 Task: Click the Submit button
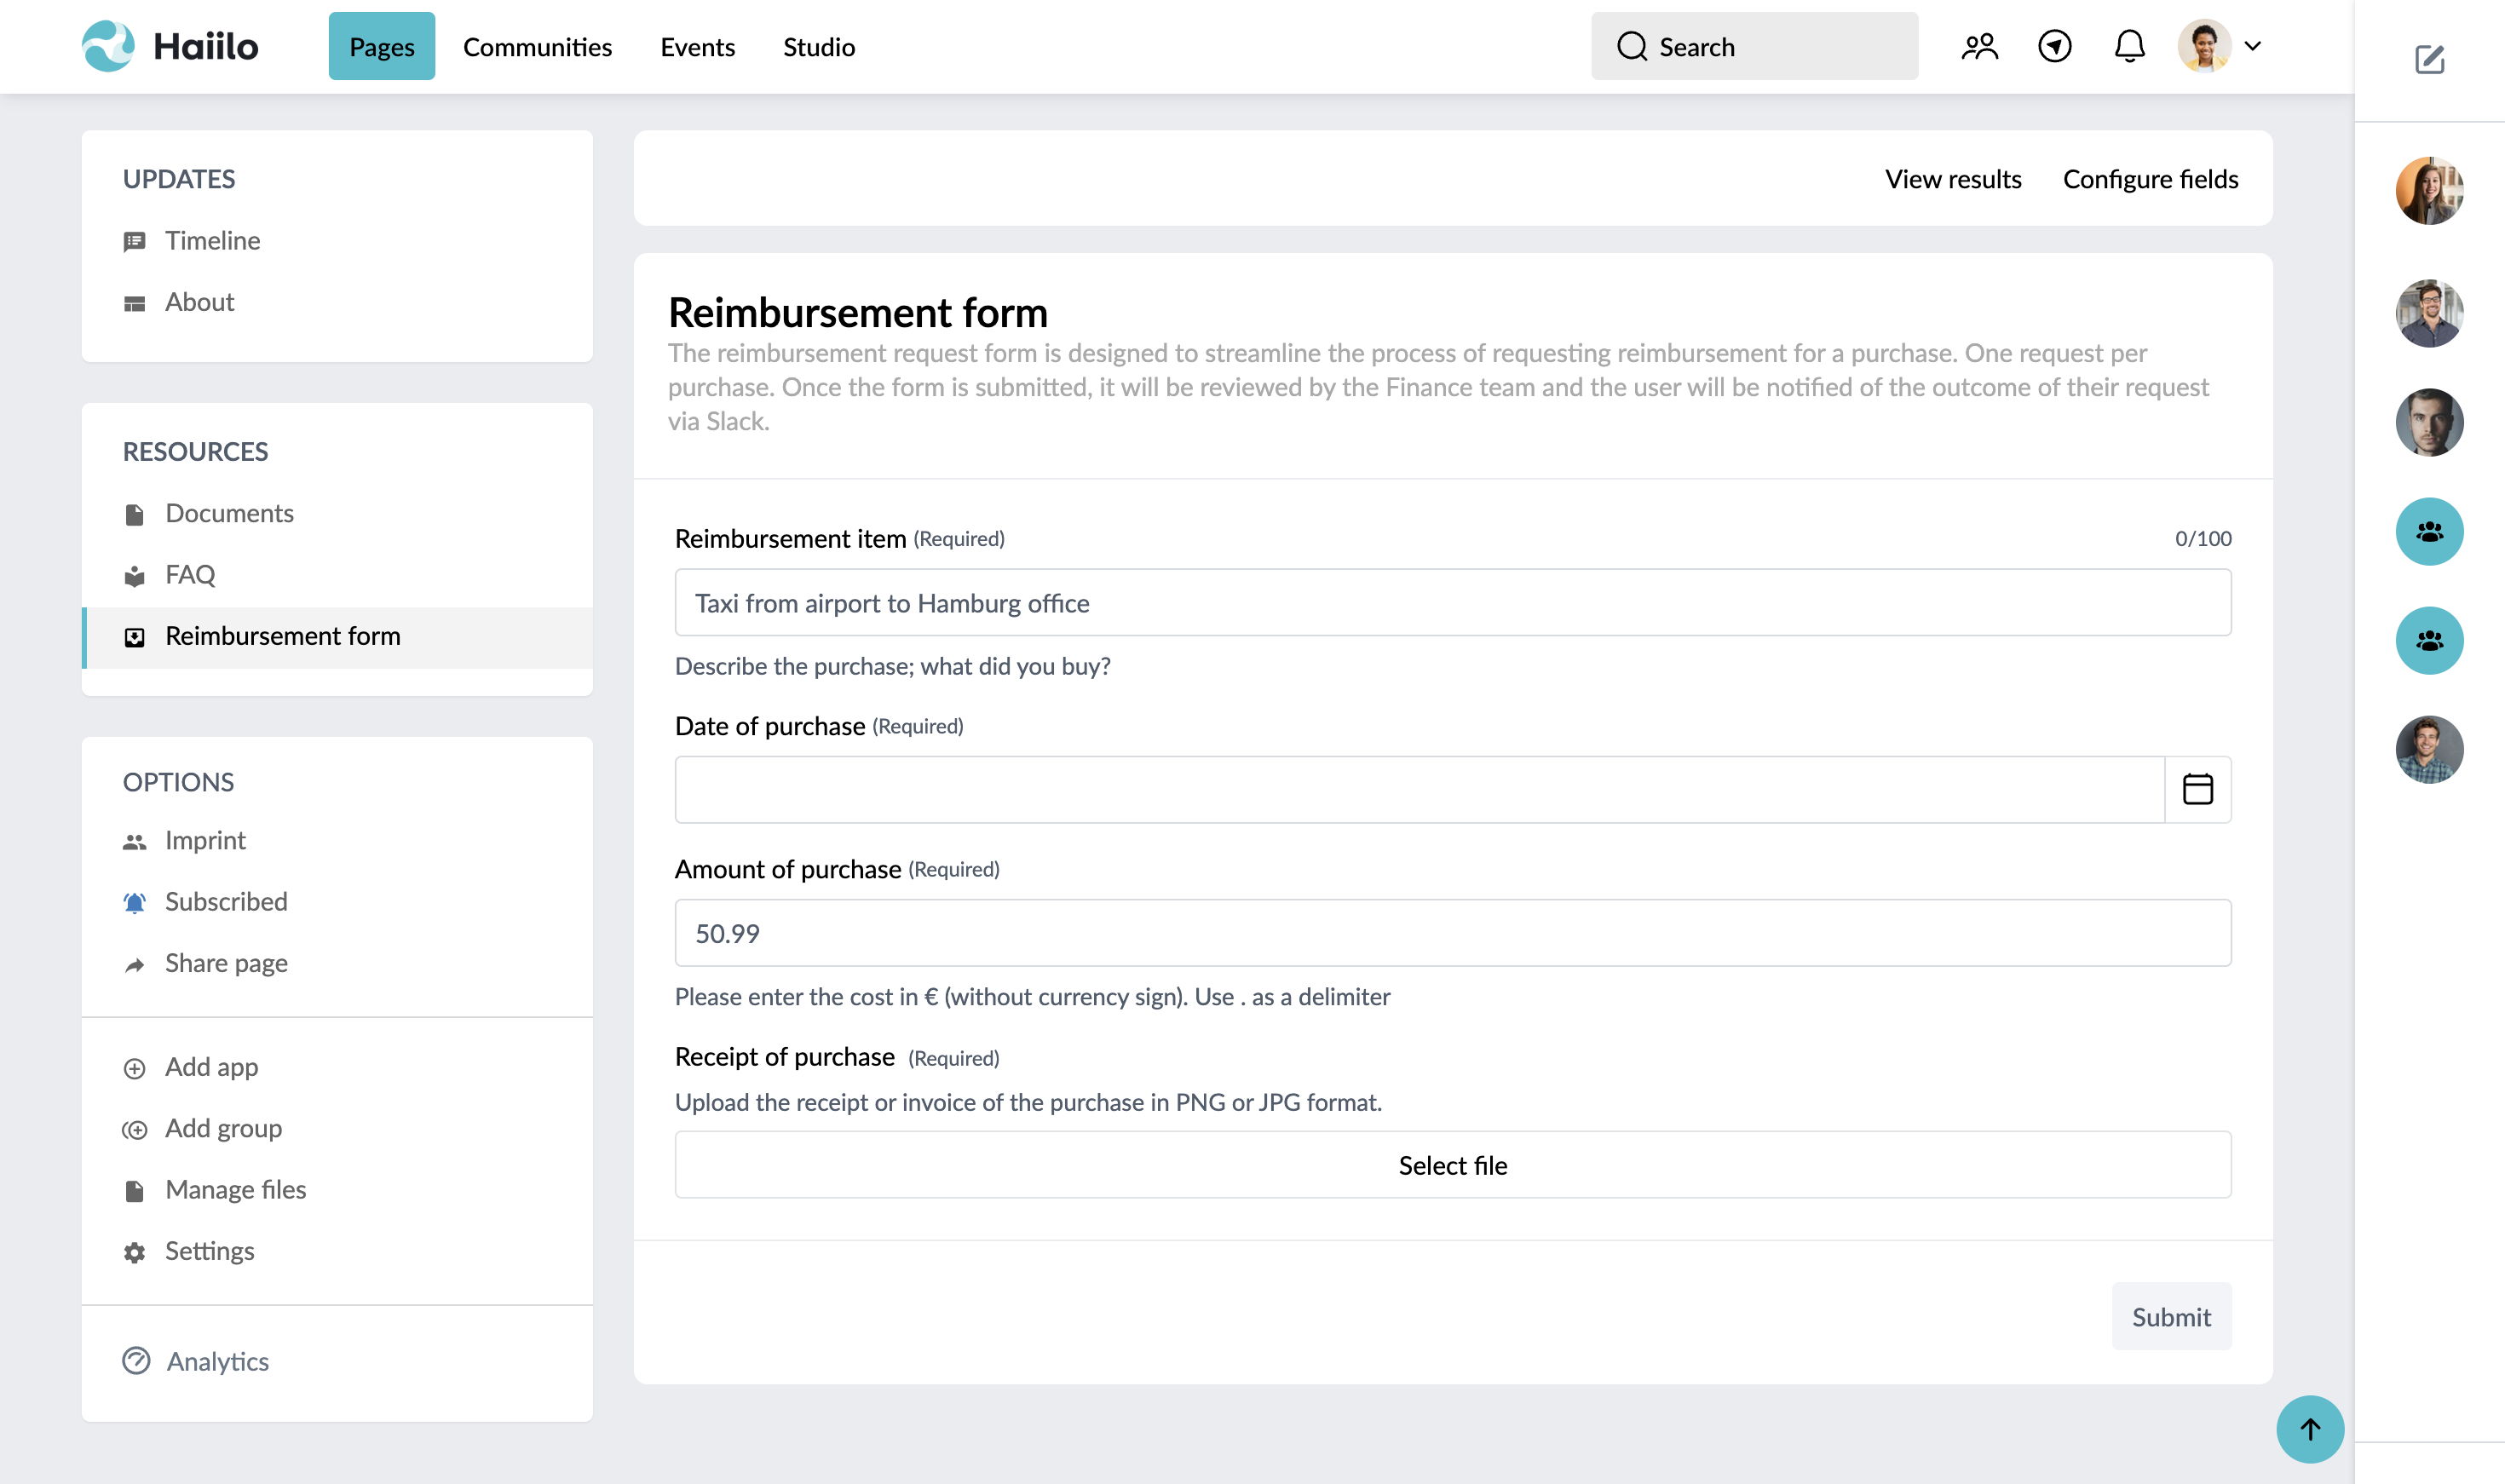pyautogui.click(x=2171, y=1316)
